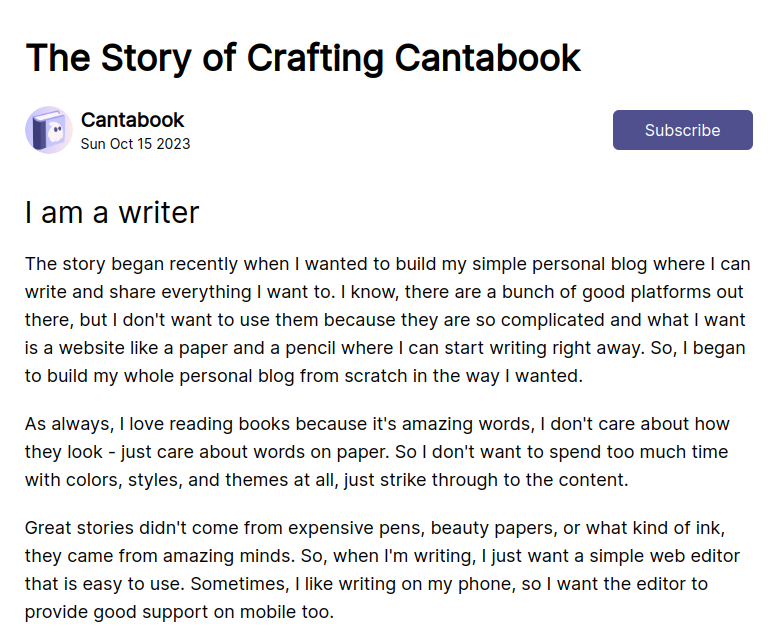This screenshot has width=774, height=632.
Task: Click the paragraph starting Great stories didn't come
Action: 383,569
